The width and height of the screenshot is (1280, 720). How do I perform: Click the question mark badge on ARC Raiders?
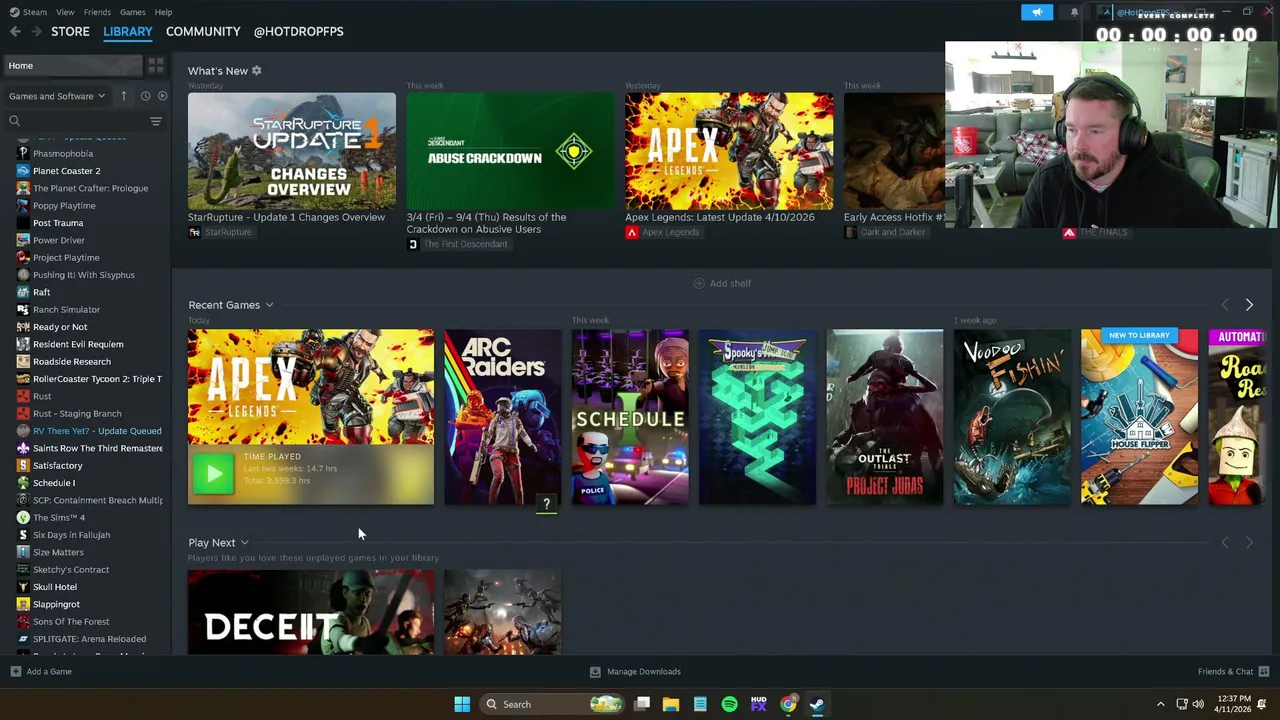546,503
